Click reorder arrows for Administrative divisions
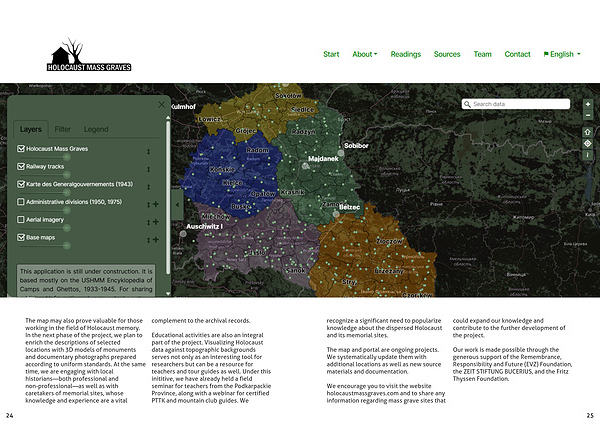600x424 pixels. 148,205
